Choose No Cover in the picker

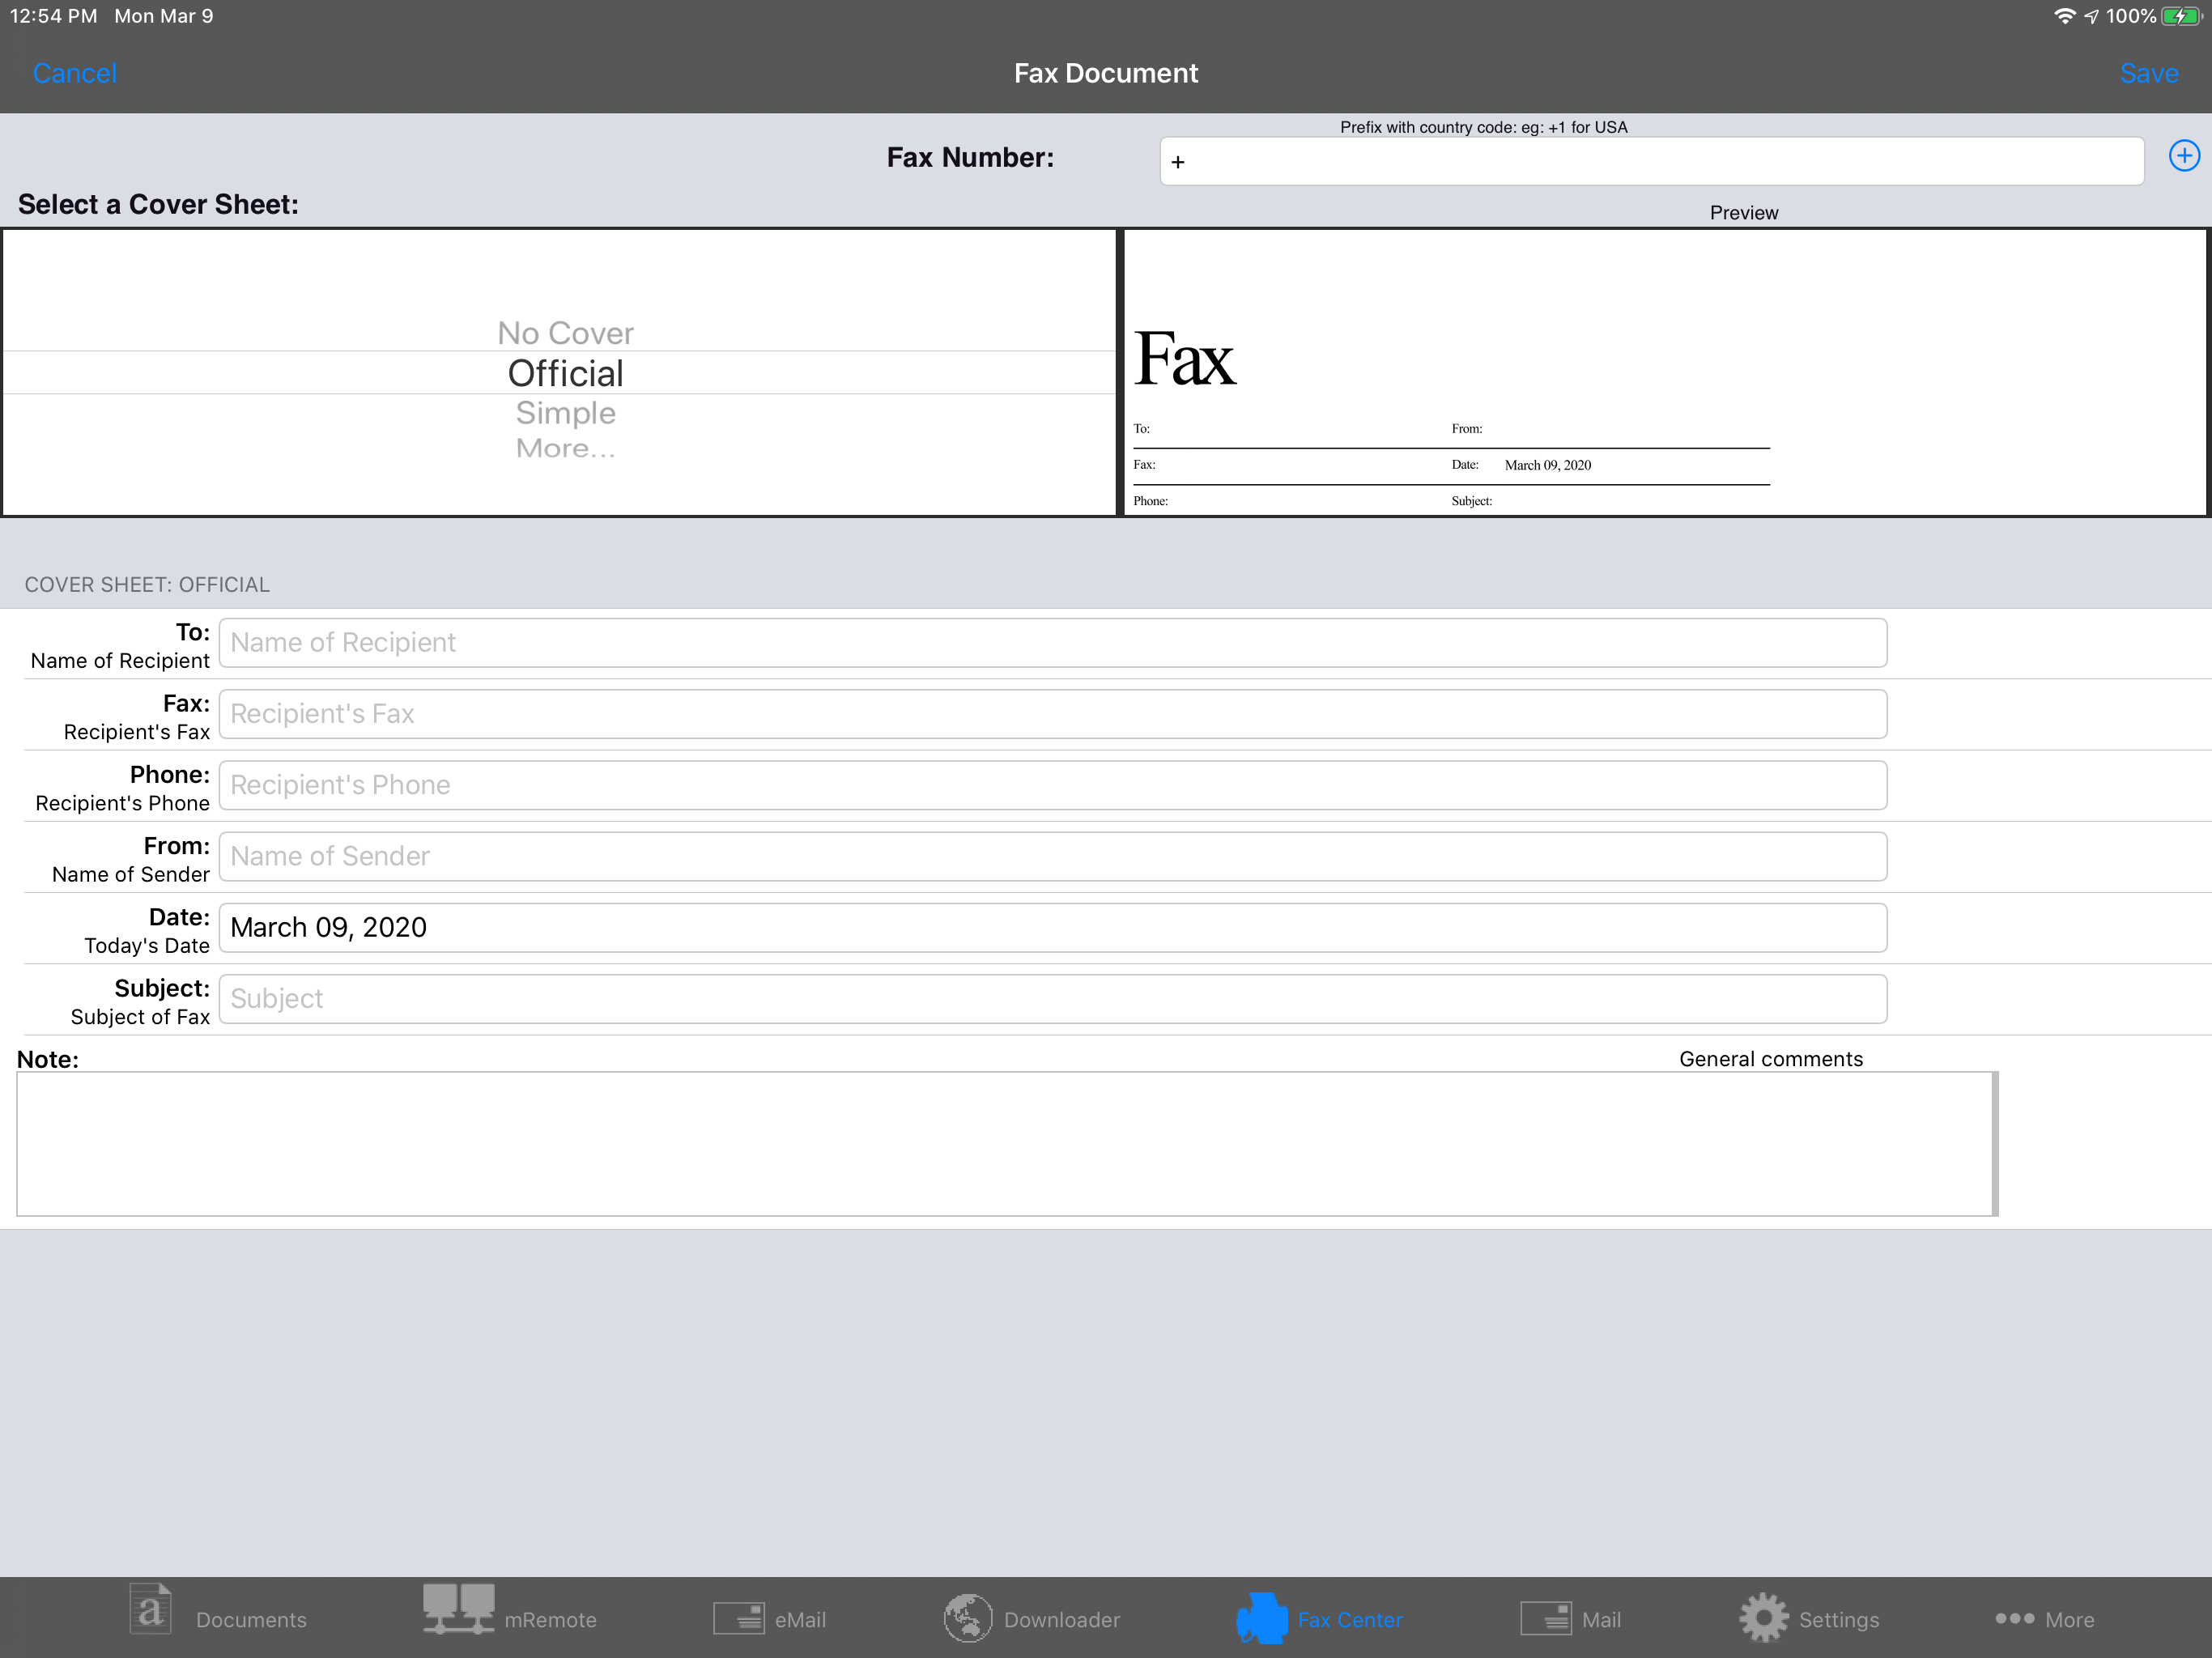tap(566, 333)
